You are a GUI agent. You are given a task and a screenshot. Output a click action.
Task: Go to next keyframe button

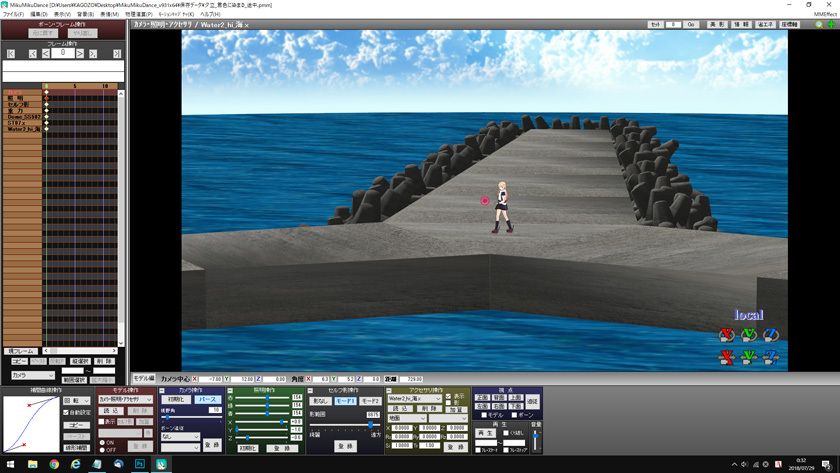[93, 54]
